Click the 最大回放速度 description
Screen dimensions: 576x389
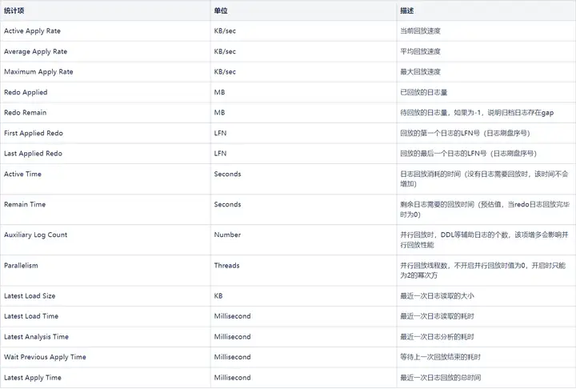pyautogui.click(x=420, y=72)
